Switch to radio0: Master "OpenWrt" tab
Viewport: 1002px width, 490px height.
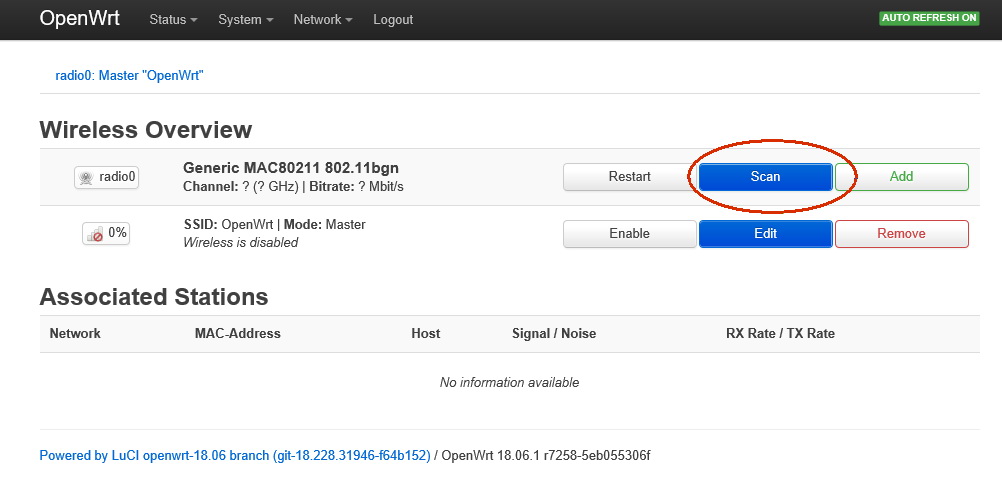(x=129, y=75)
